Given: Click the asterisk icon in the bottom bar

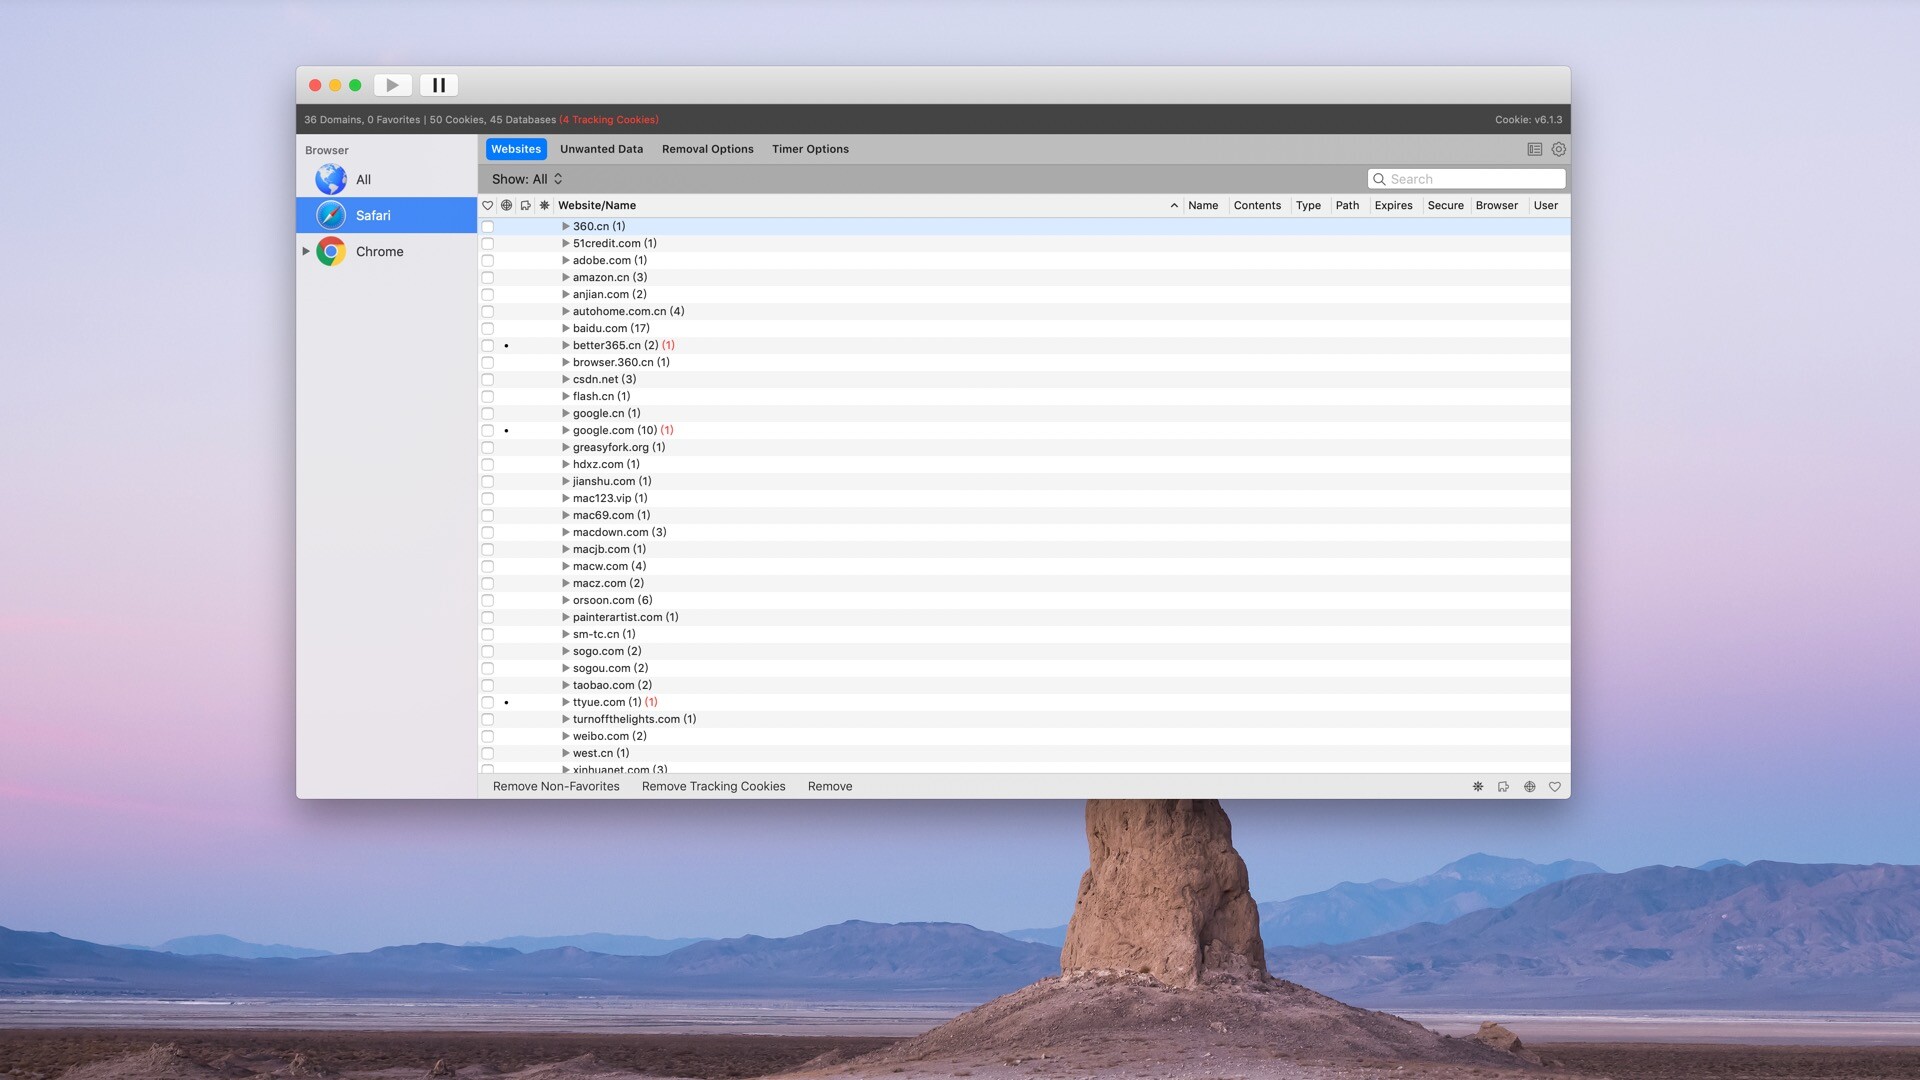Looking at the screenshot, I should [1478, 787].
